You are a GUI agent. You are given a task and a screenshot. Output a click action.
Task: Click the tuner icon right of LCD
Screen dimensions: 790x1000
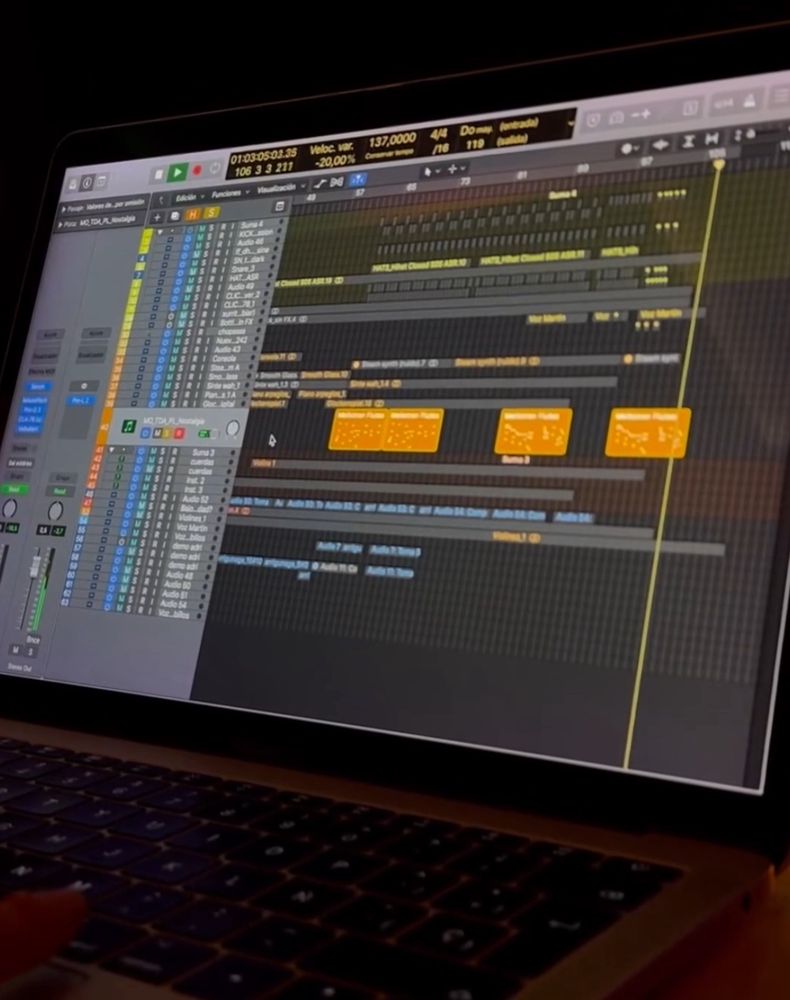(593, 120)
